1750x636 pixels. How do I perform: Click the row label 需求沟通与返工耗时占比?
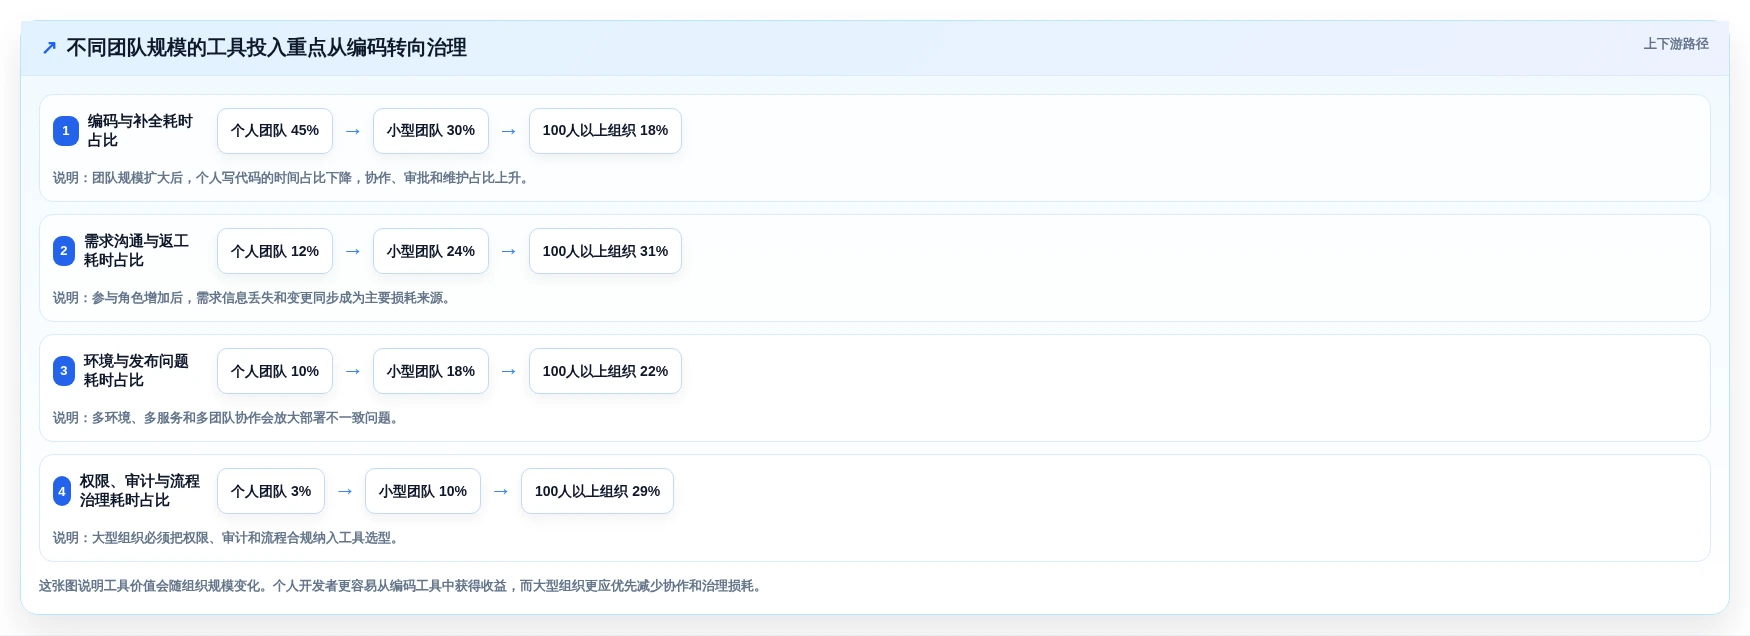click(x=136, y=251)
